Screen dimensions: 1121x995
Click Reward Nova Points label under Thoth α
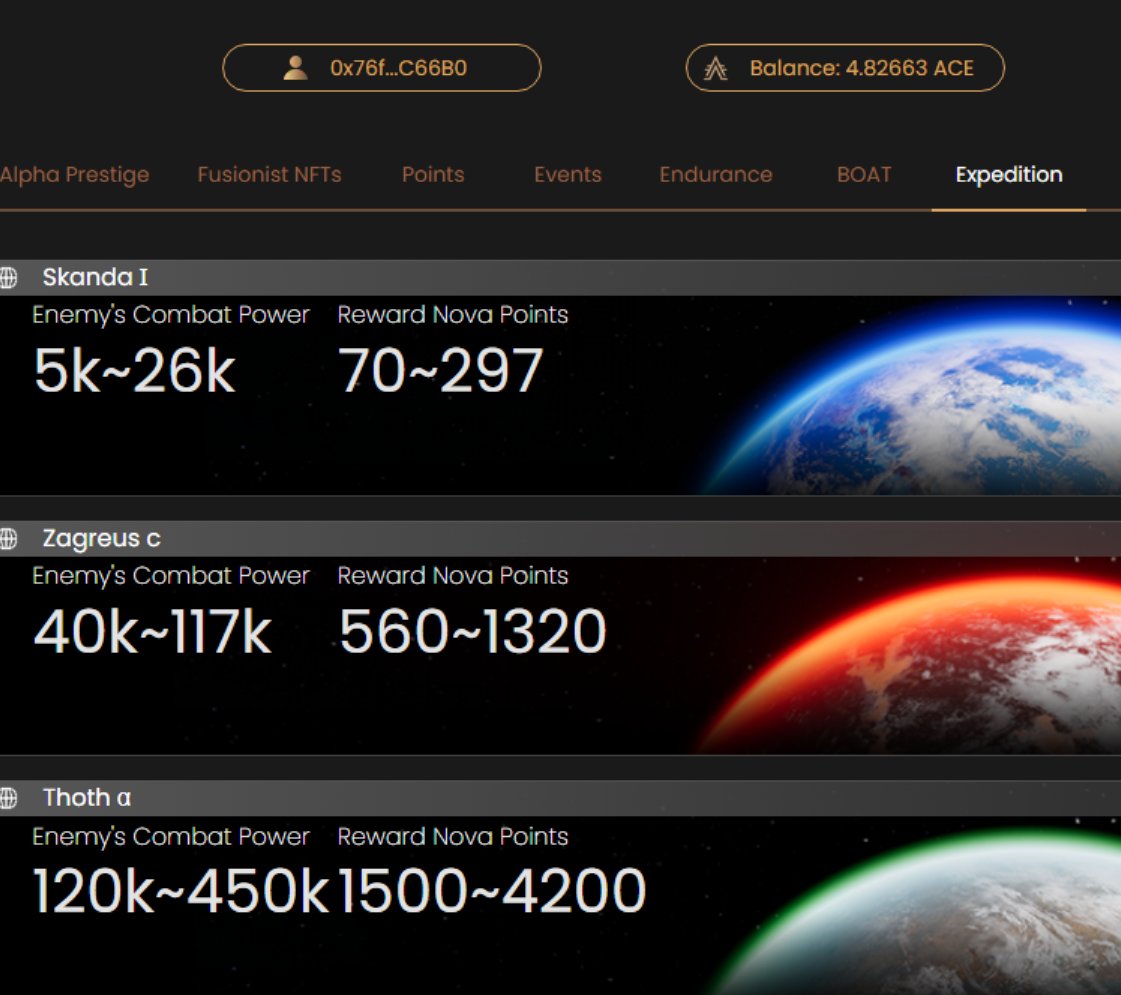click(453, 837)
